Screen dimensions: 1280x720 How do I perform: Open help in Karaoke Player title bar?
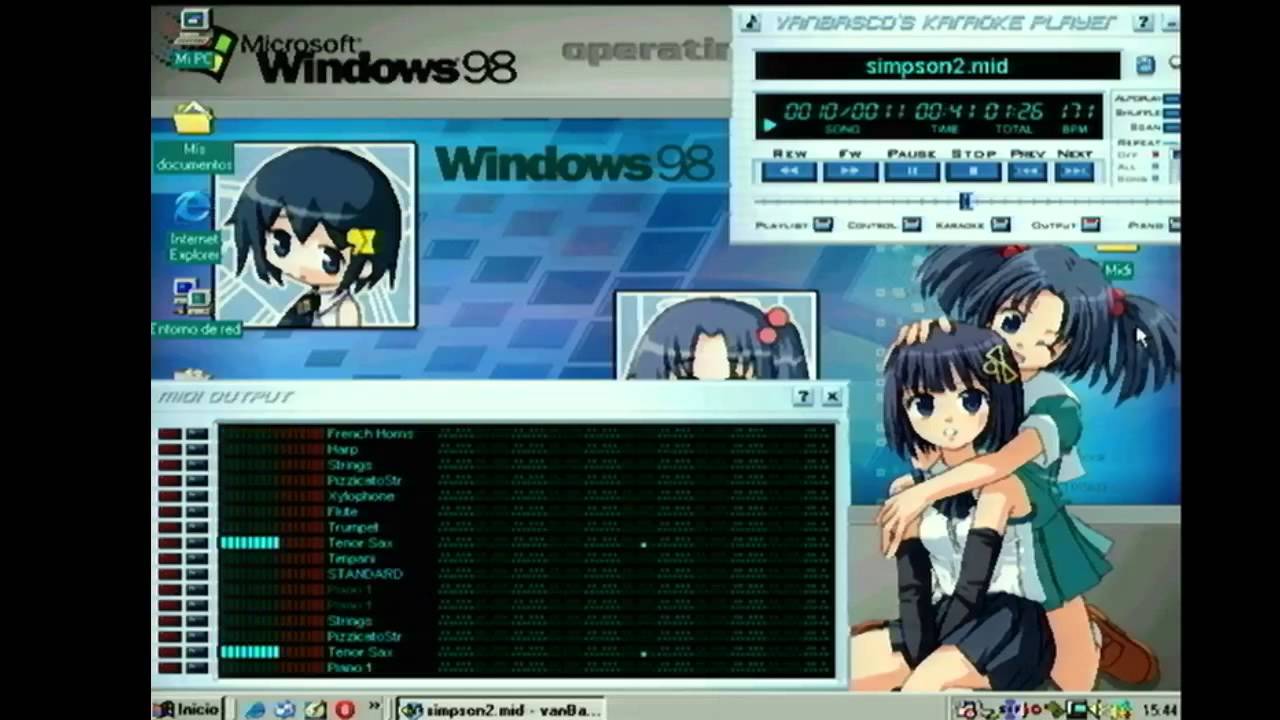click(1144, 22)
